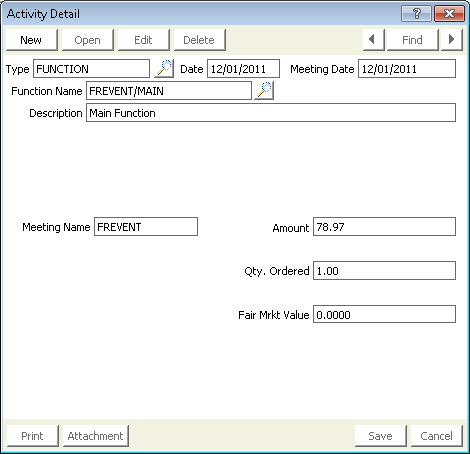Open the Attachment button
Image resolution: width=470 pixels, height=454 pixels.
click(x=96, y=436)
